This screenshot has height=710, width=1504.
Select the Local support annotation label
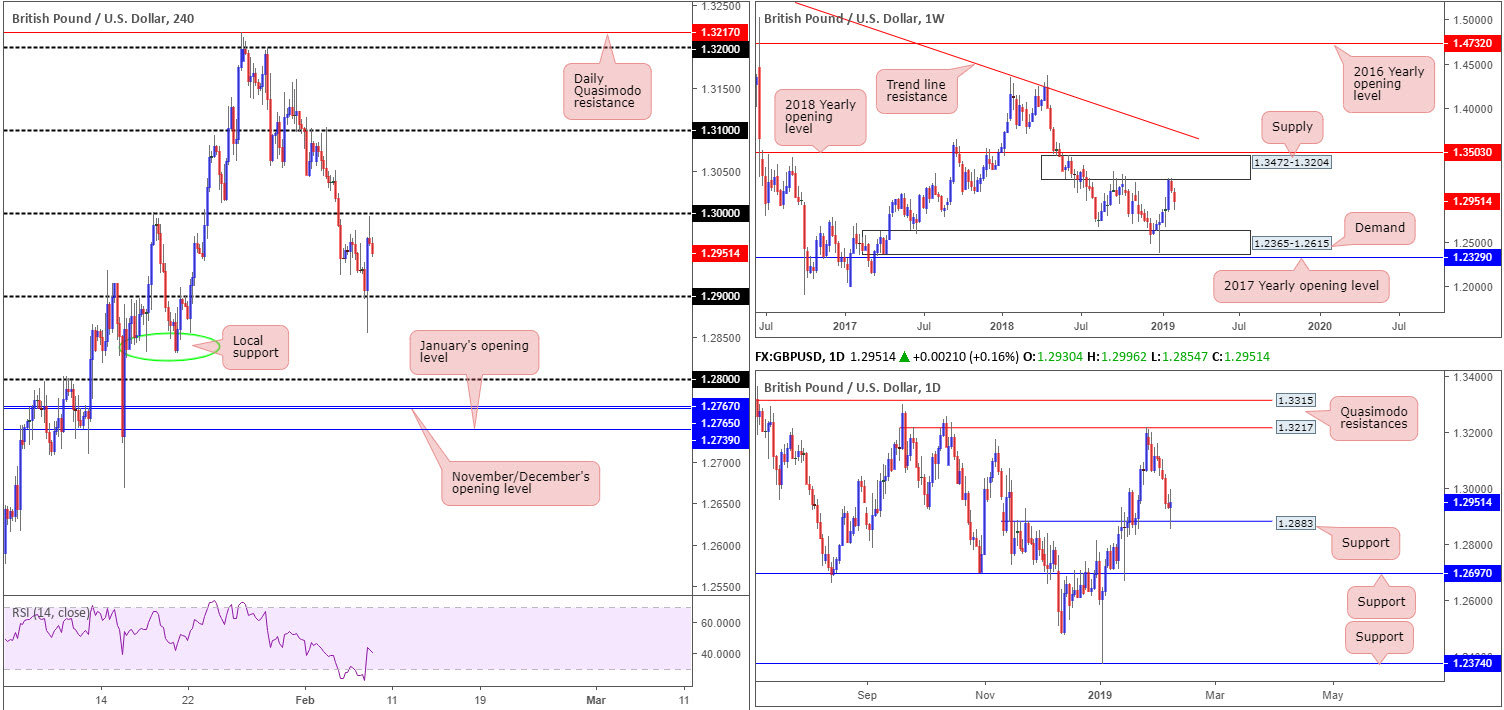(x=255, y=348)
